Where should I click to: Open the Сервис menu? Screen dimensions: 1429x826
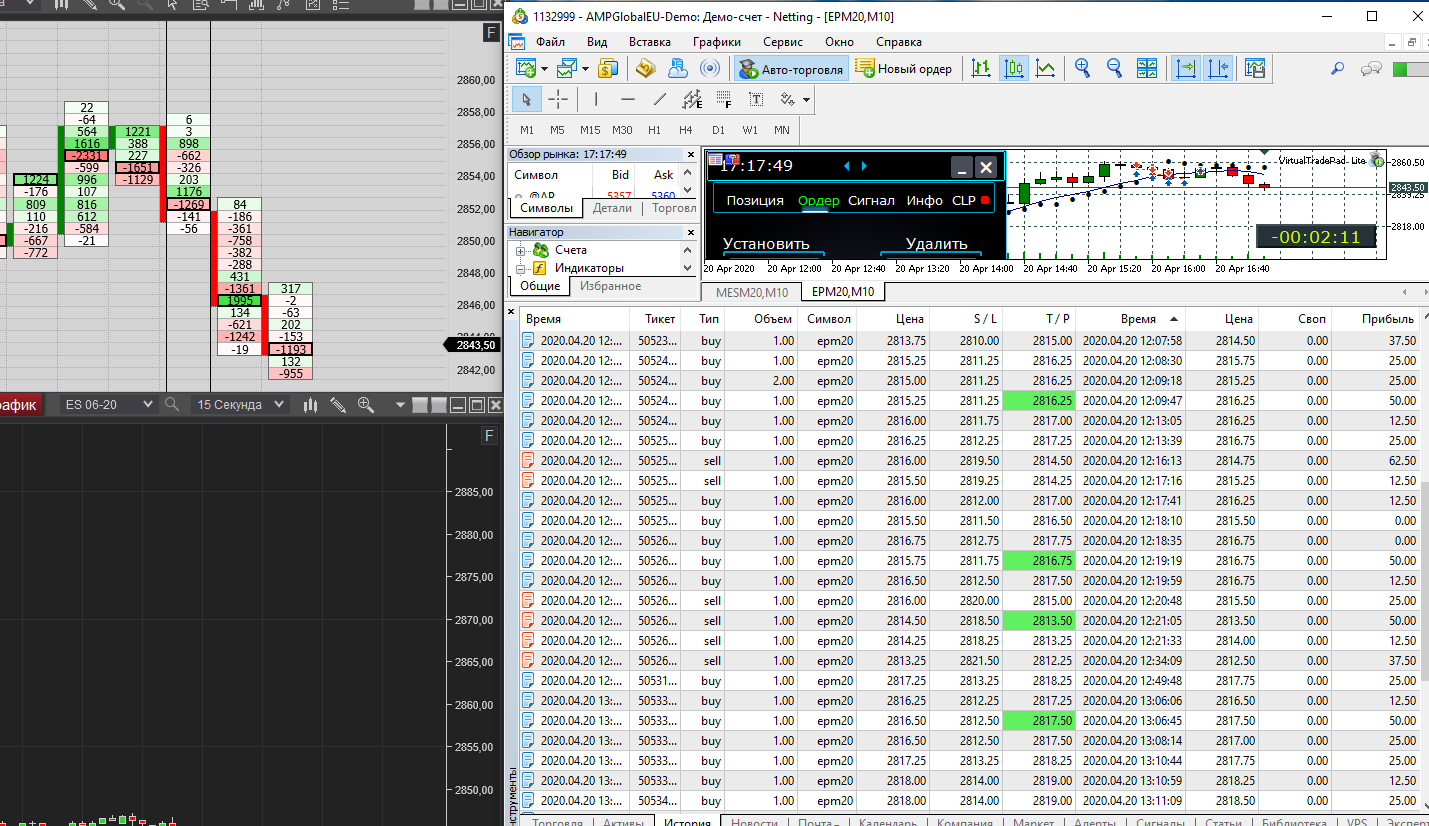pos(782,42)
